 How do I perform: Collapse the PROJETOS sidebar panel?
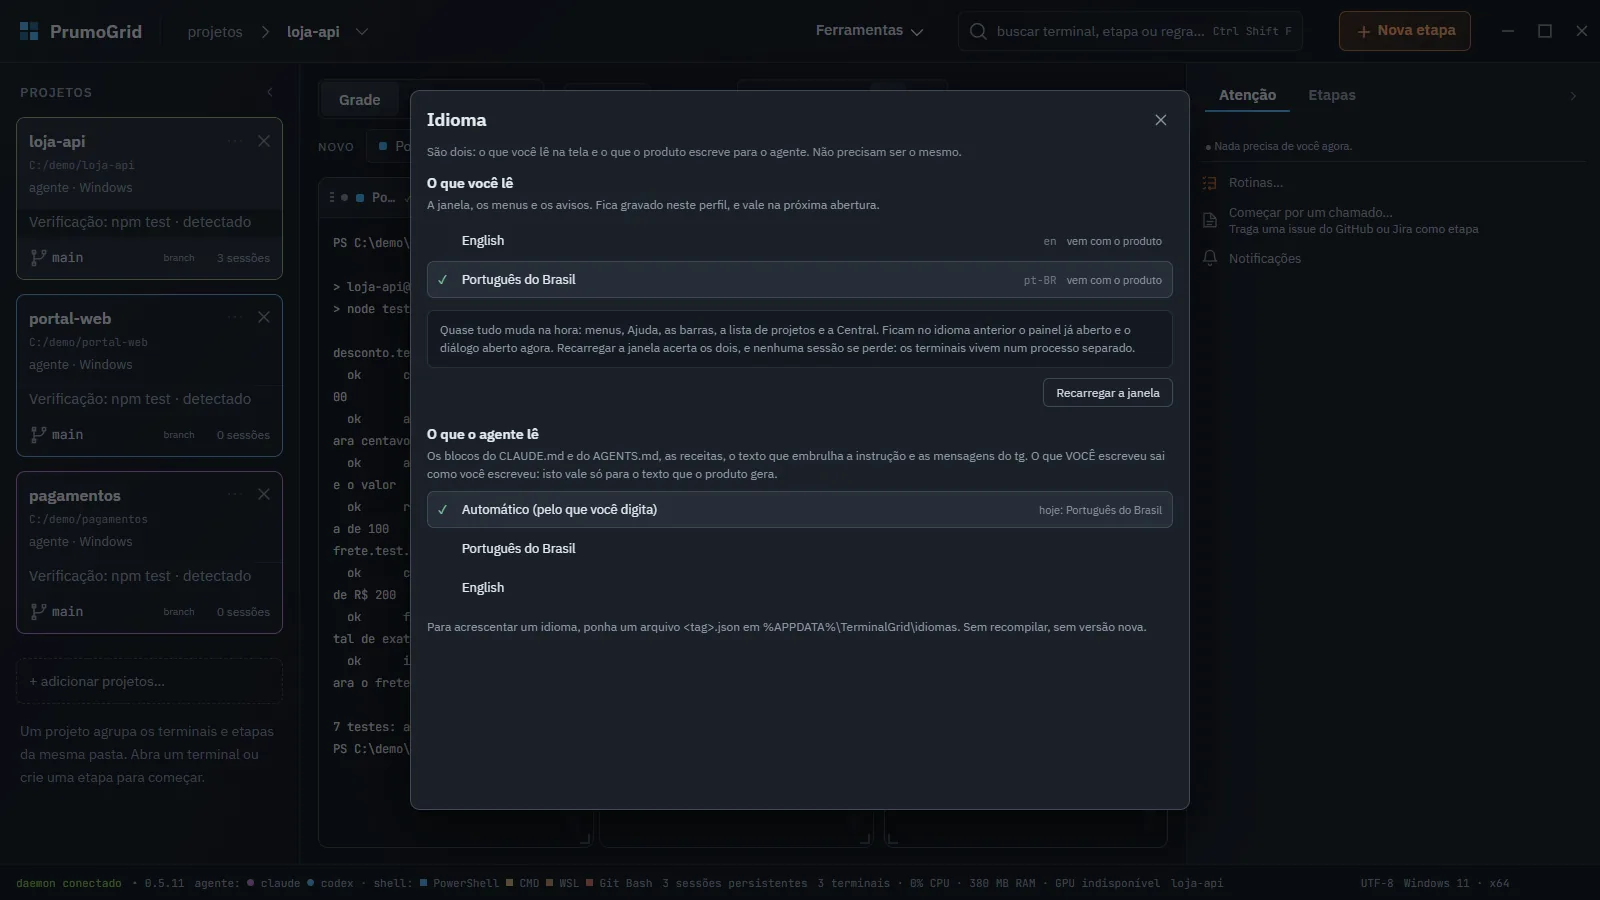(x=269, y=92)
